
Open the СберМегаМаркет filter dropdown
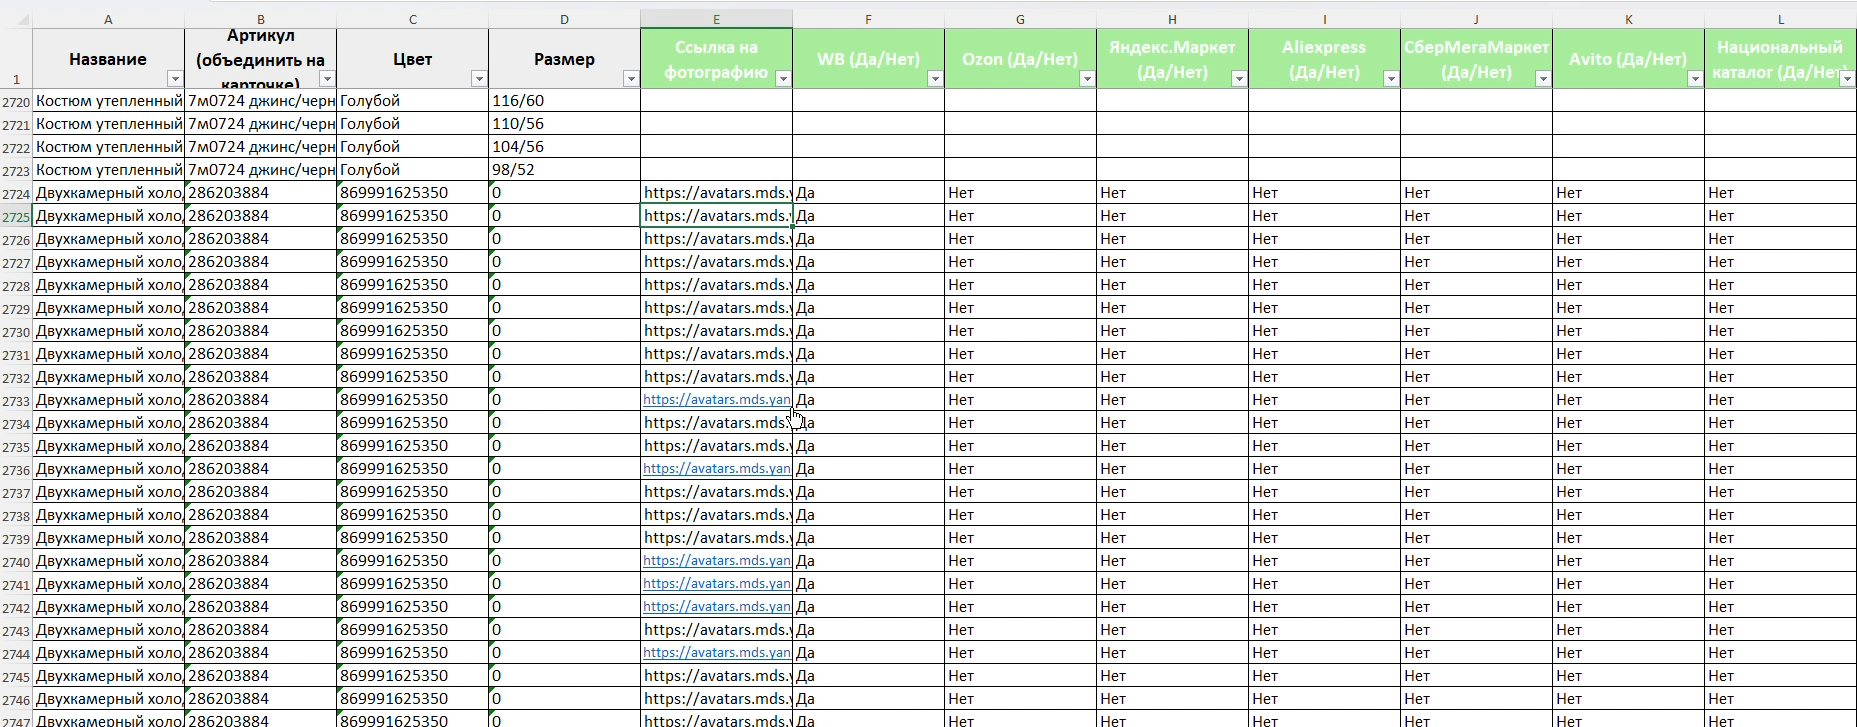click(x=1543, y=79)
